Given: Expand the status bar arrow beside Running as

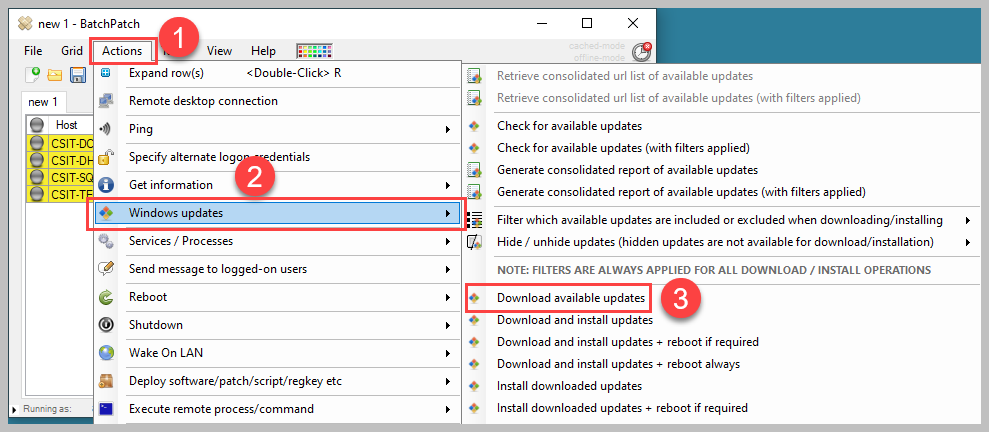Looking at the screenshot, I should [x=15, y=409].
